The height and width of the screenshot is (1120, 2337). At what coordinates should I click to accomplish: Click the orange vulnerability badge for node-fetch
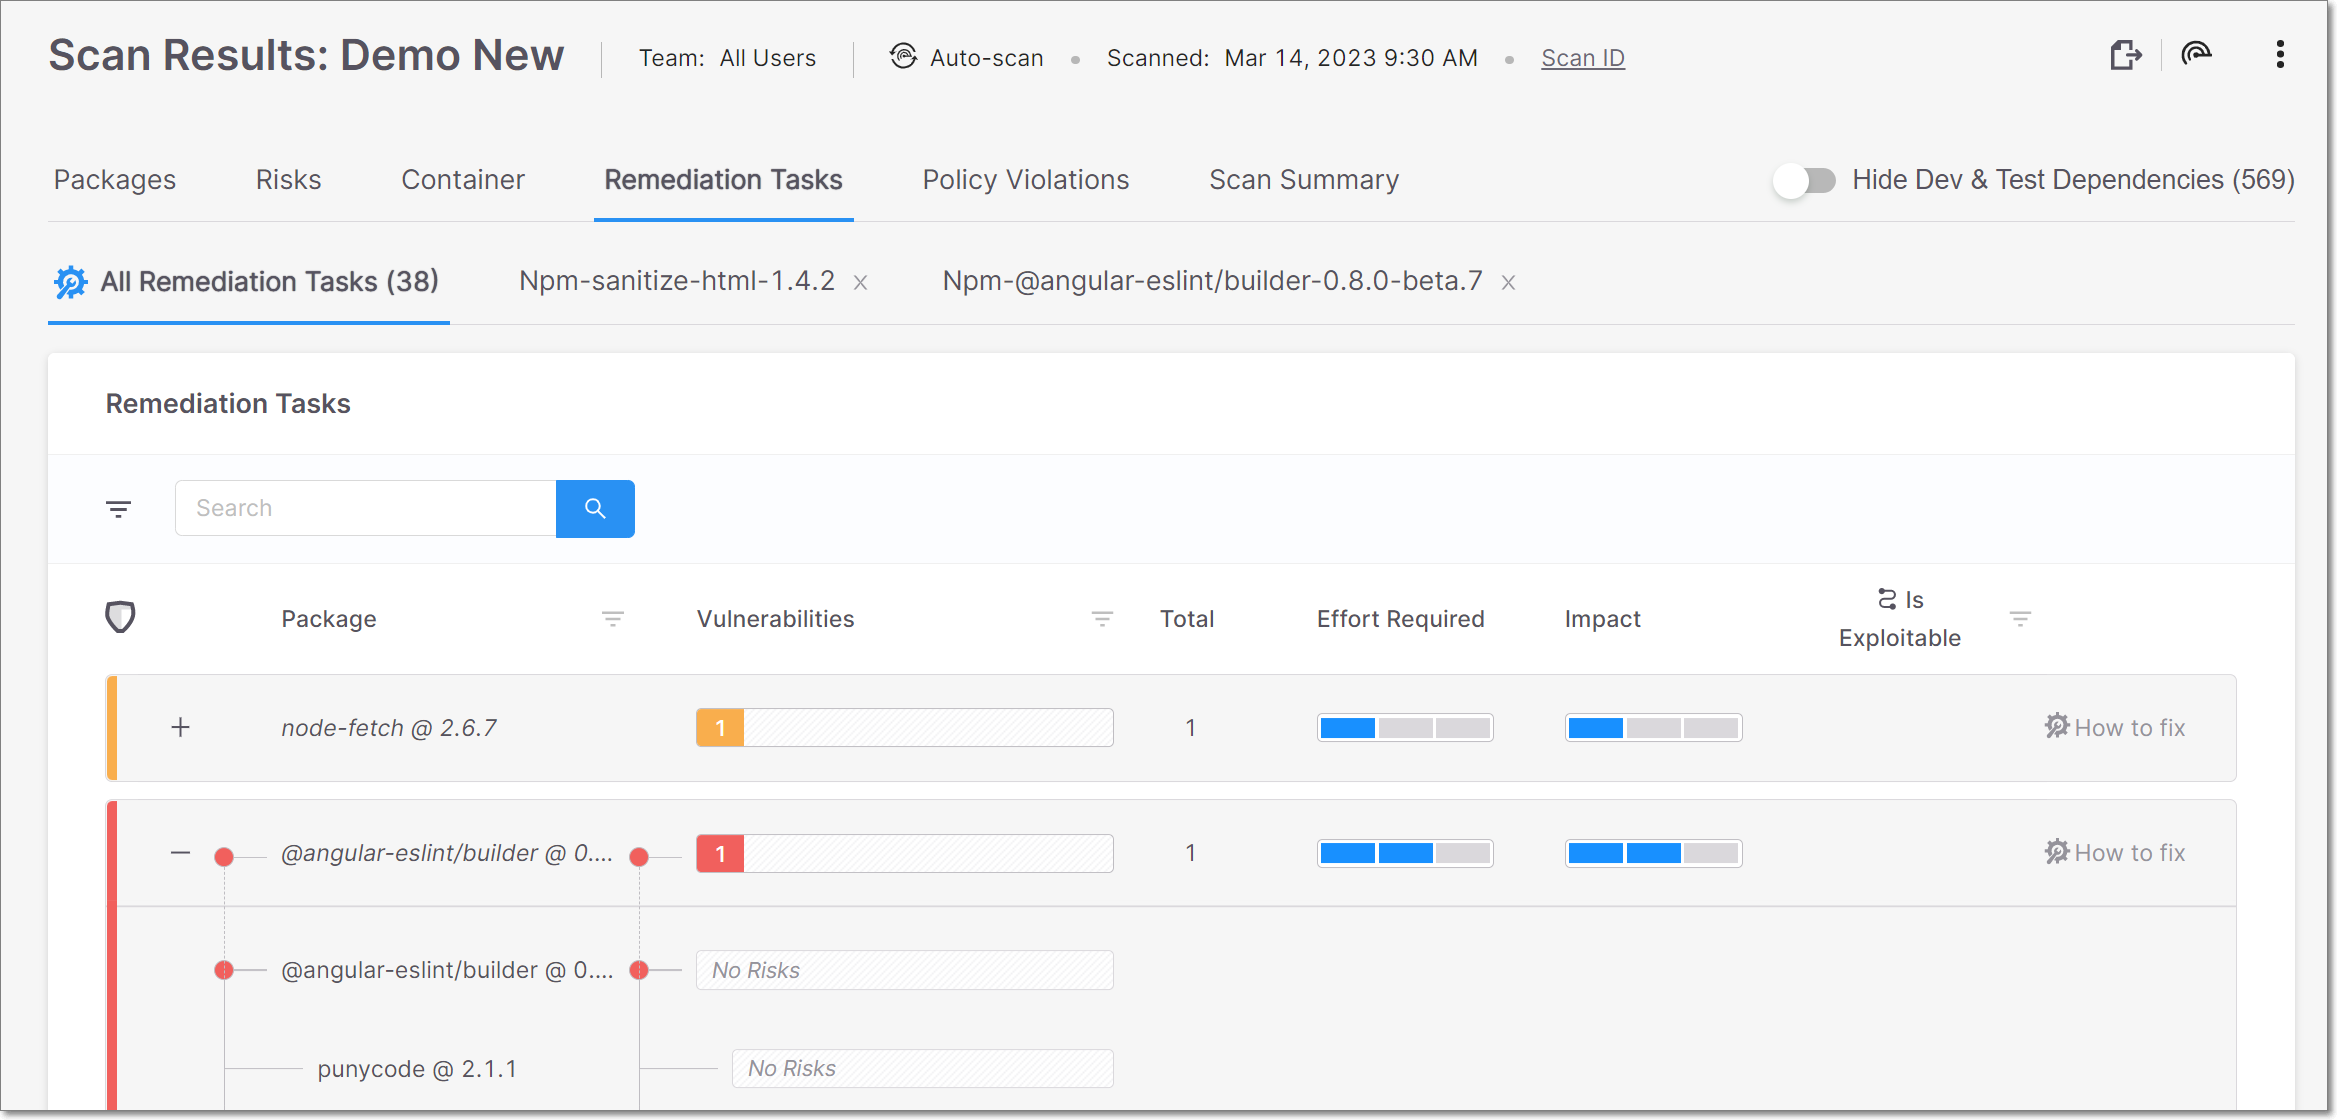coord(720,728)
